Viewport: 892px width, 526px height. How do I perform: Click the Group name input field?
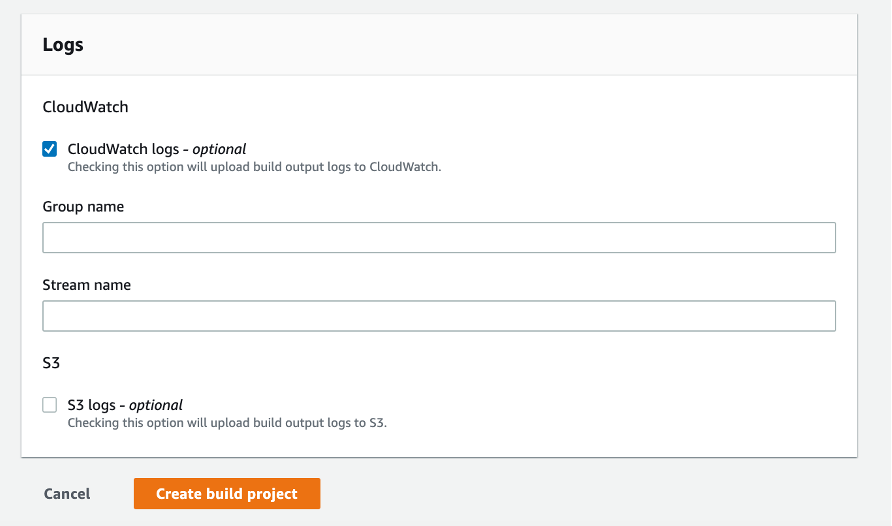pyautogui.click(x=438, y=238)
